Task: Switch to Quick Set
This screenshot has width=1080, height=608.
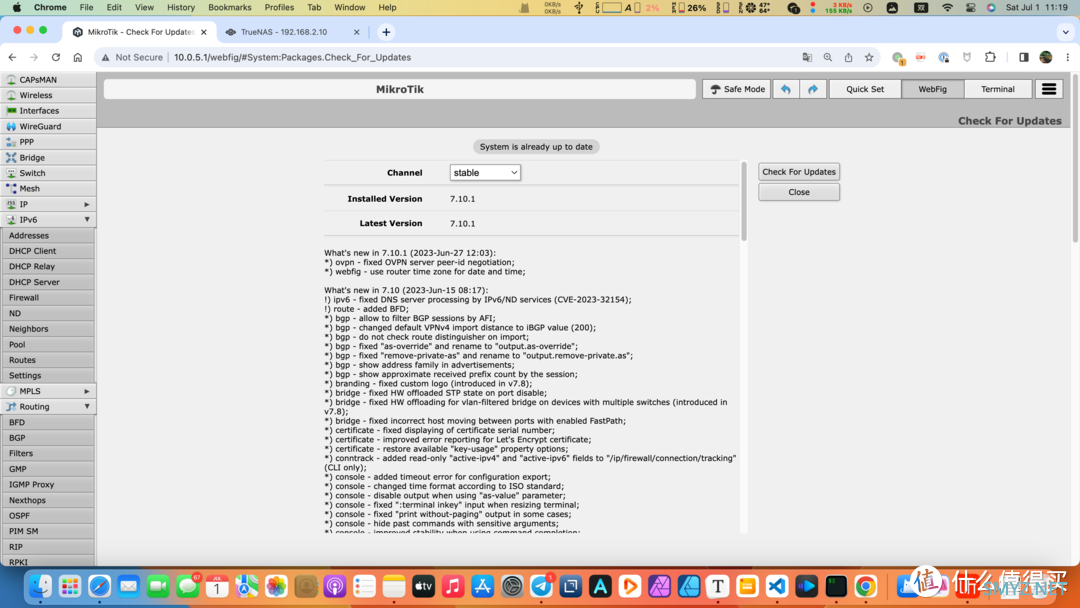Action: tap(865, 89)
